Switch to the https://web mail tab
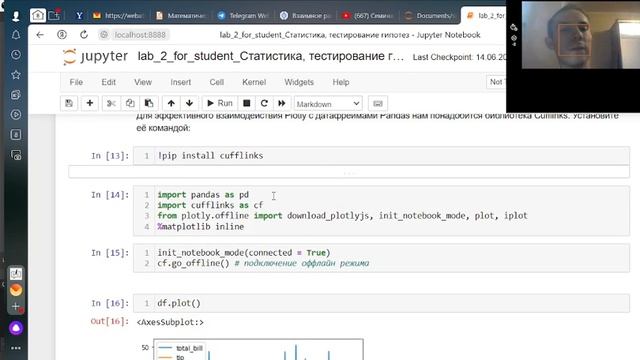The height and width of the screenshot is (360, 640). click(x=118, y=16)
